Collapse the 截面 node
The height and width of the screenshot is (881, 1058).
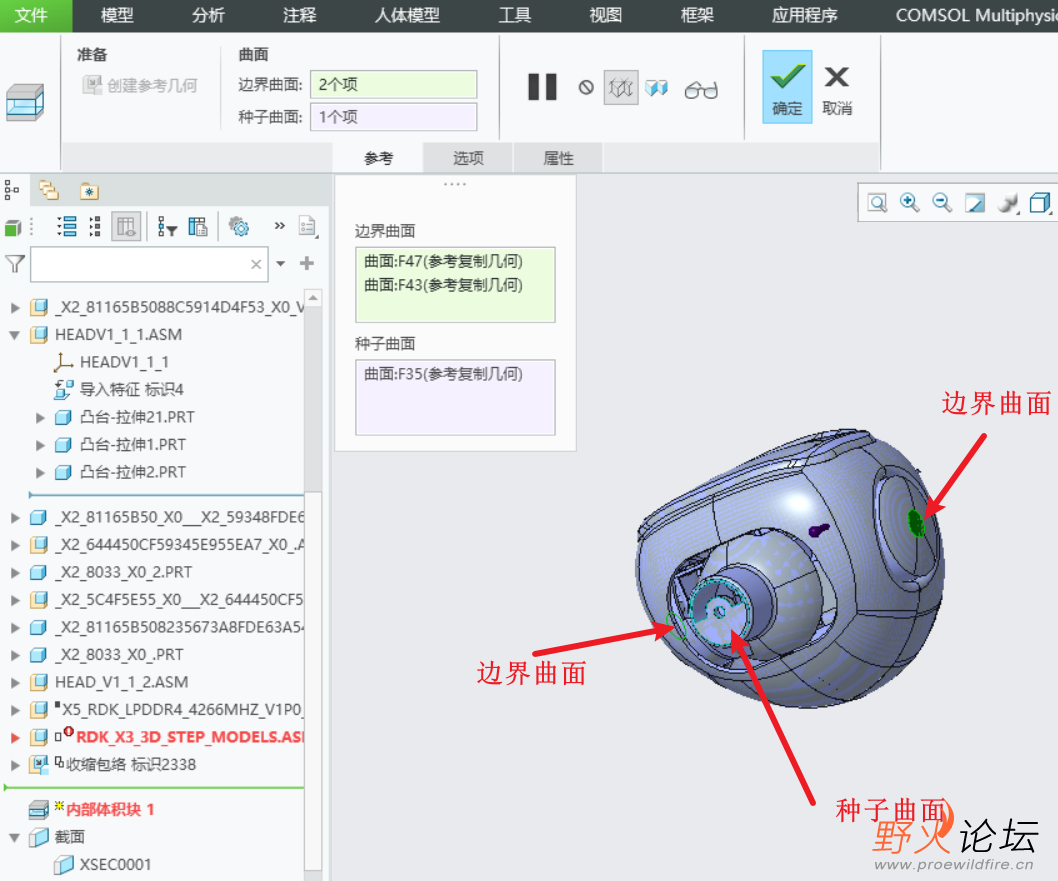[14, 837]
